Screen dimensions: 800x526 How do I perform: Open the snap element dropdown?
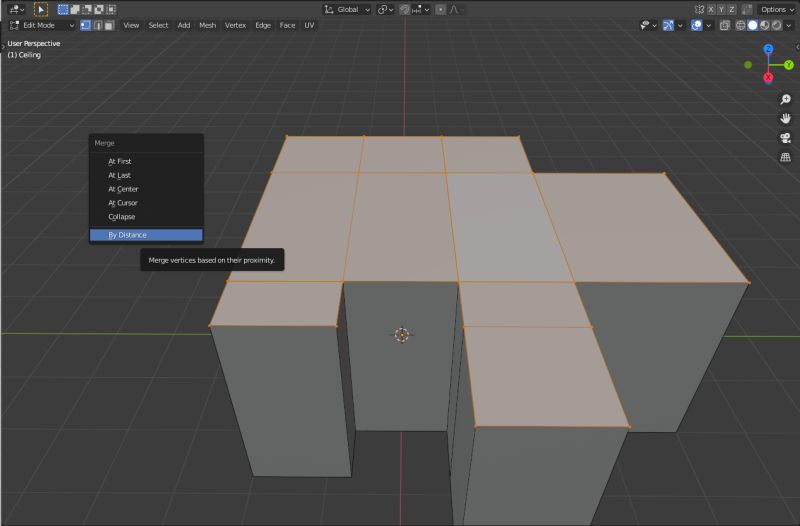point(420,9)
